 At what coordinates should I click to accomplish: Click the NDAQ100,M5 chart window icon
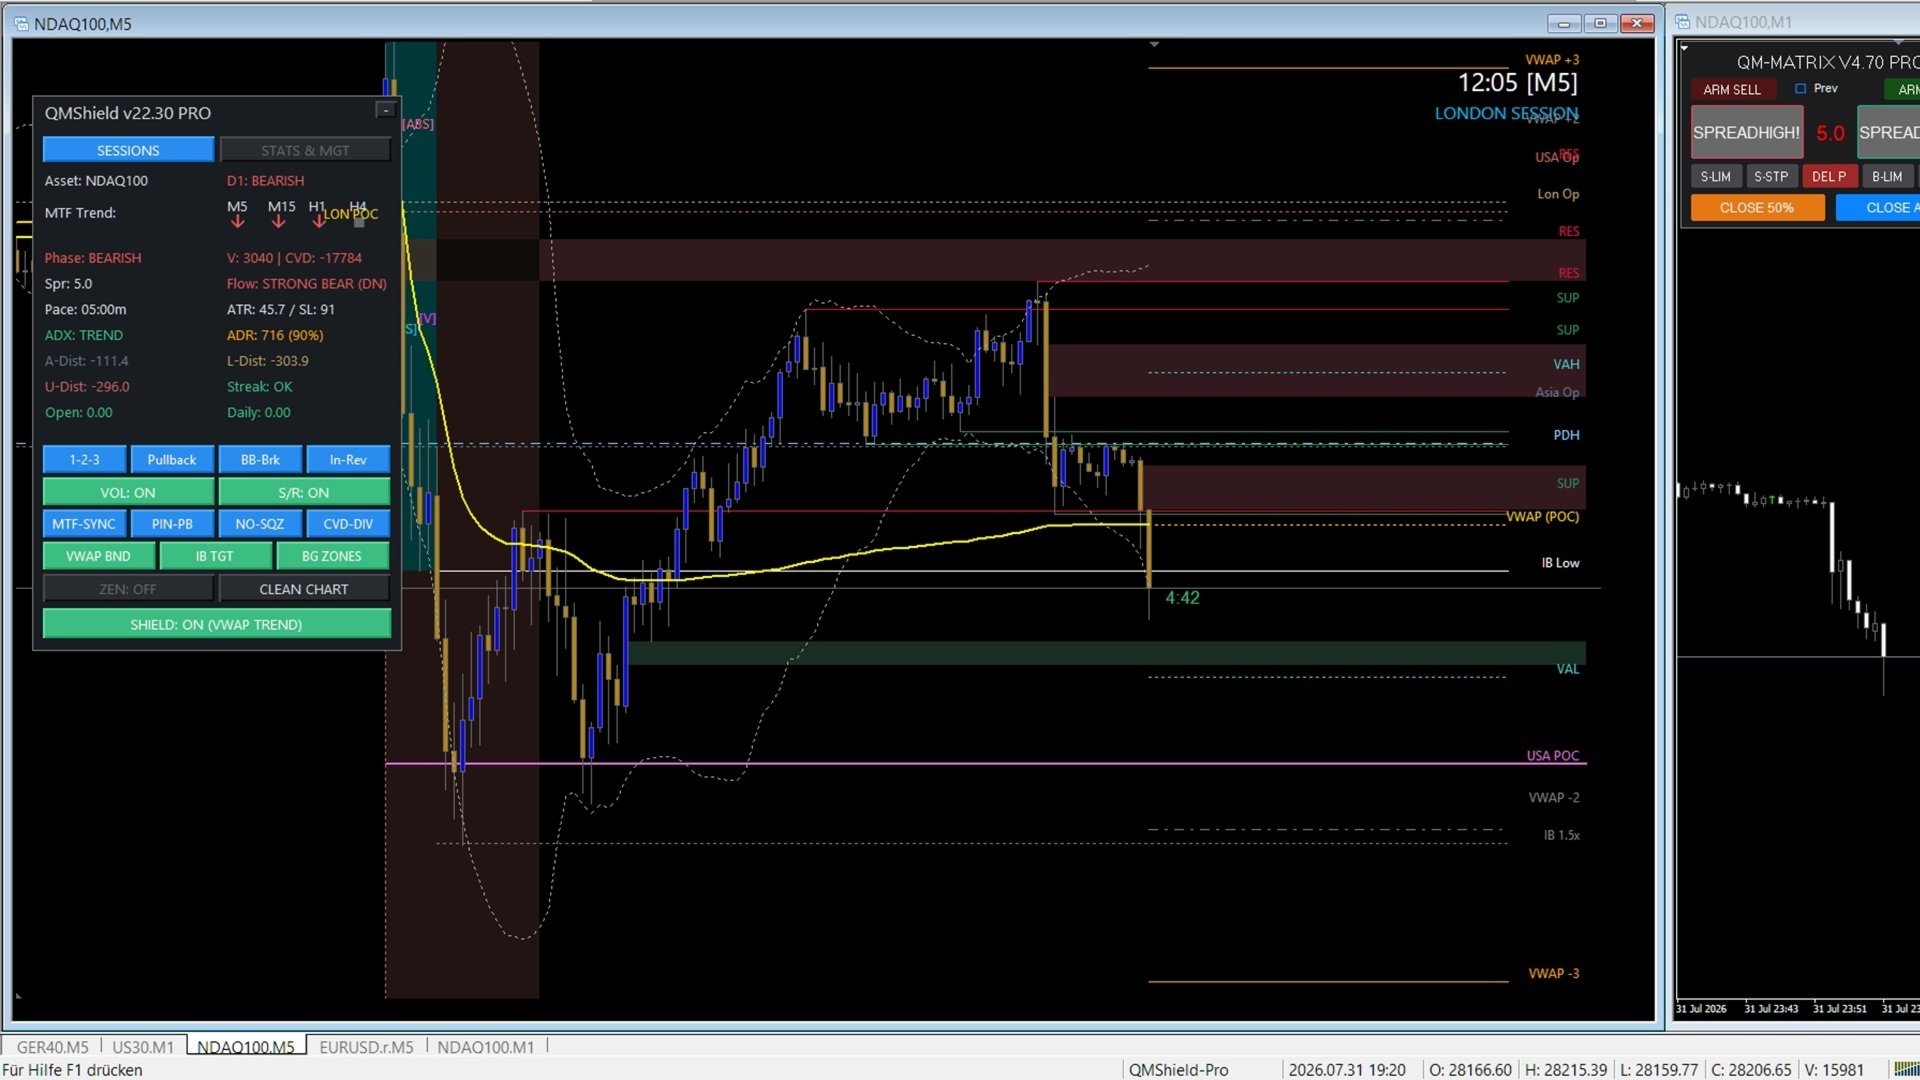21,23
